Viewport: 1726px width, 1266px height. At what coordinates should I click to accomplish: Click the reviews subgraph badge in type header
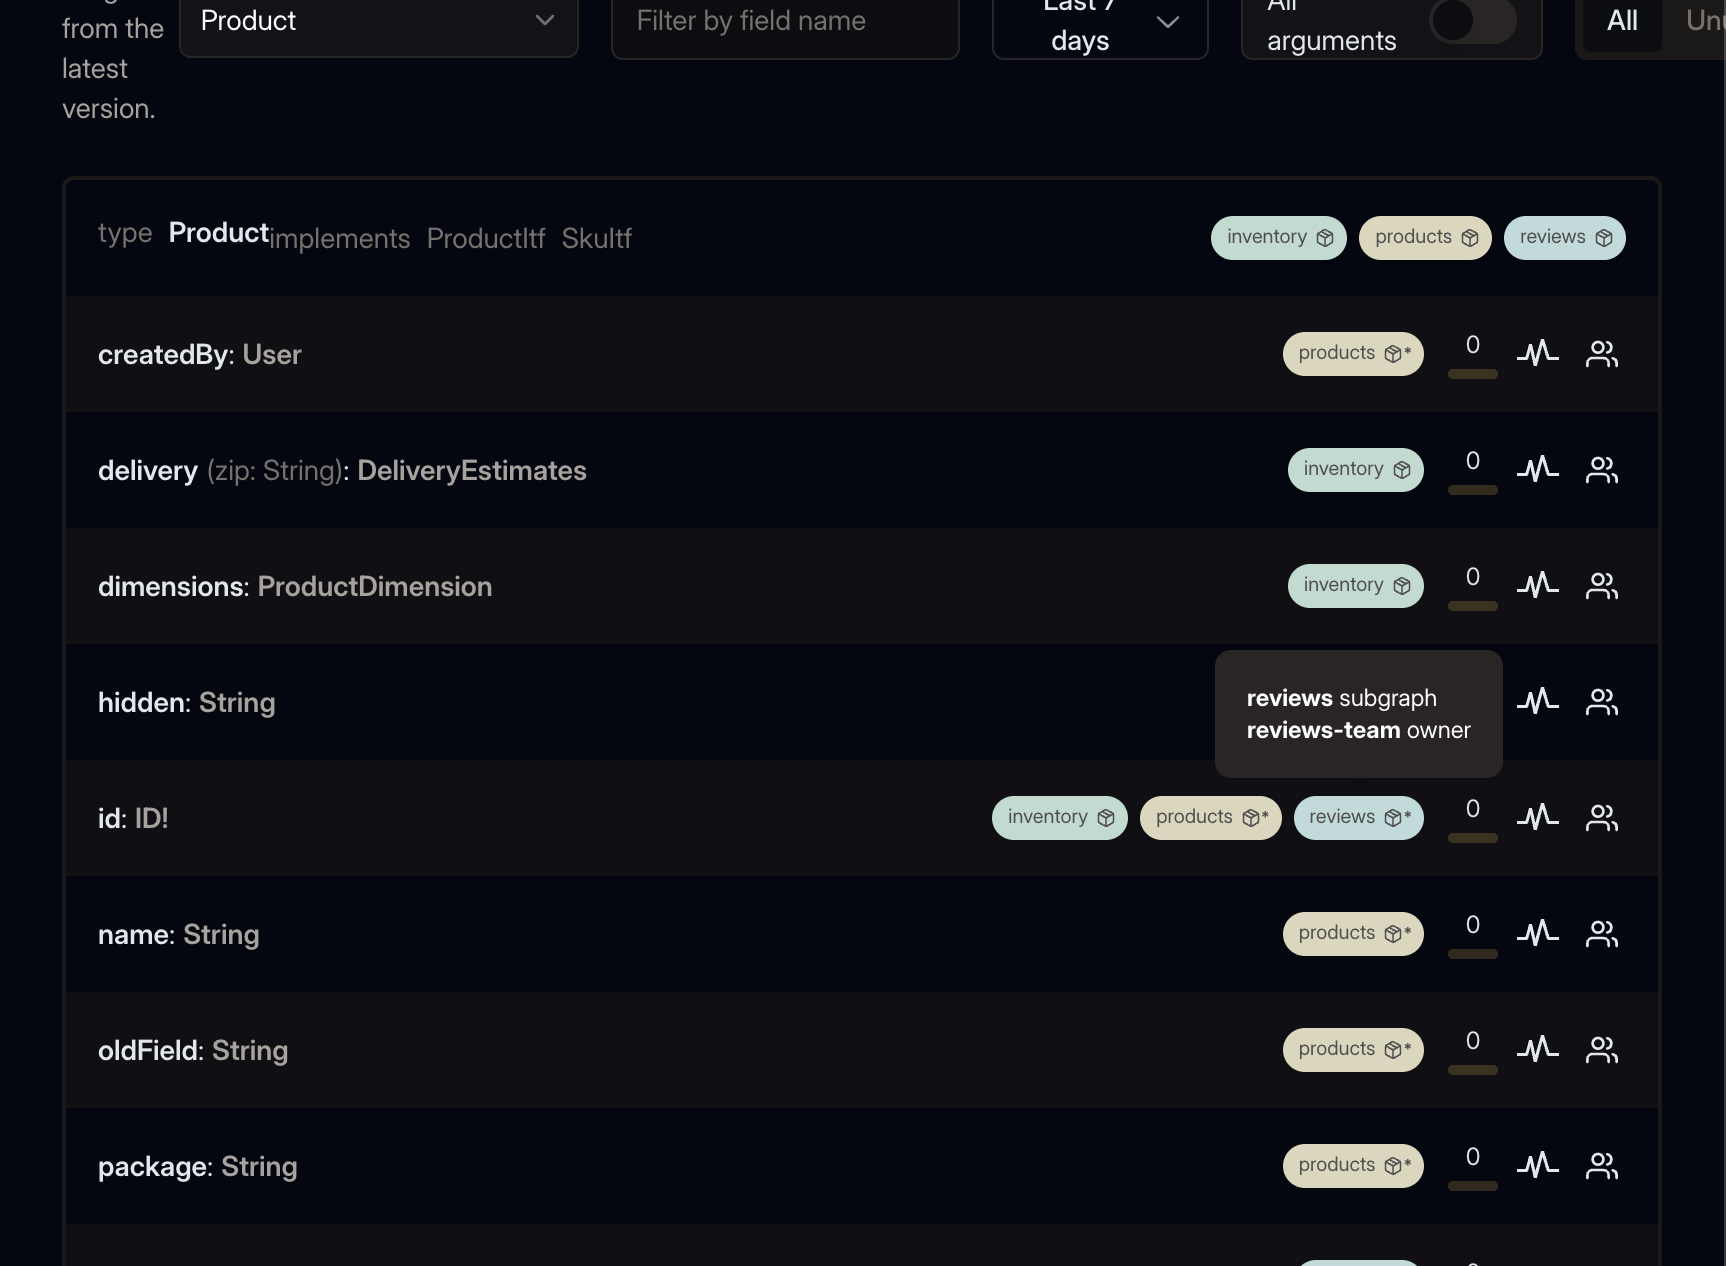click(x=1564, y=238)
